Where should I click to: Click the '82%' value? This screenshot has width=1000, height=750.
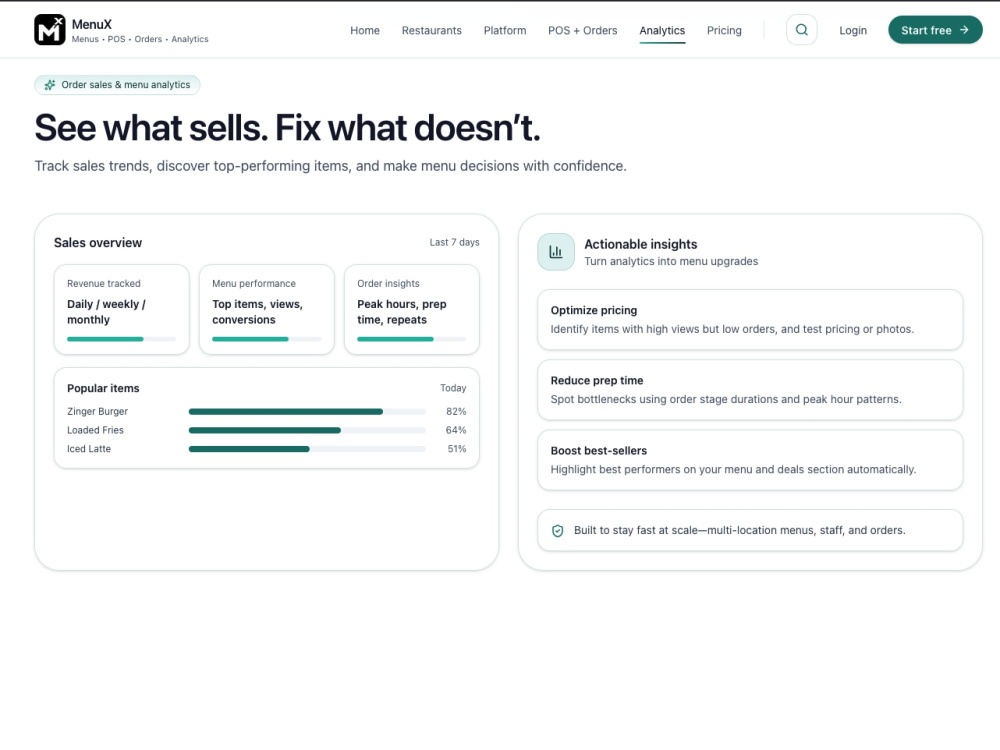pyautogui.click(x=456, y=412)
